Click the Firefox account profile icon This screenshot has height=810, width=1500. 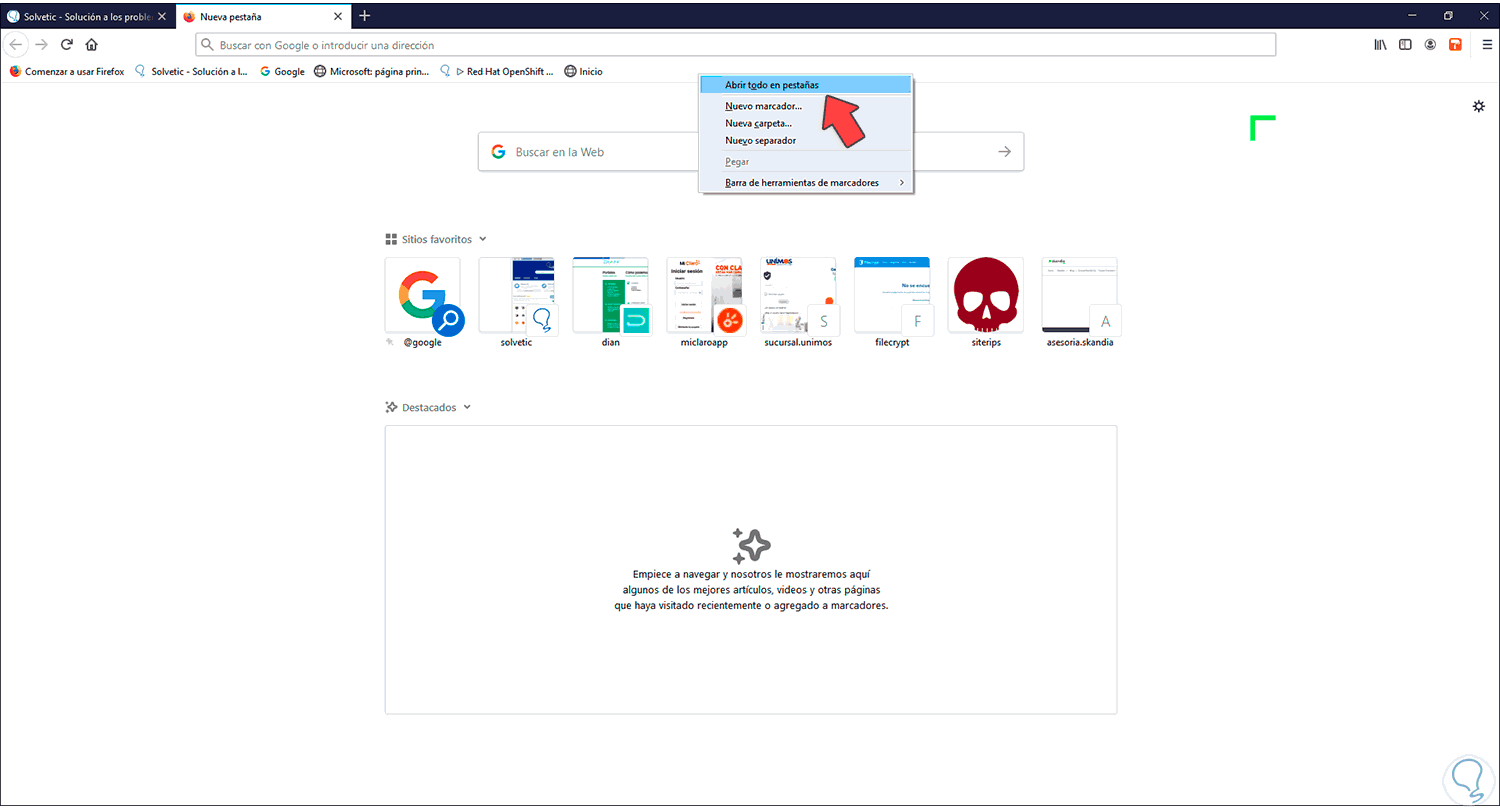1430,44
